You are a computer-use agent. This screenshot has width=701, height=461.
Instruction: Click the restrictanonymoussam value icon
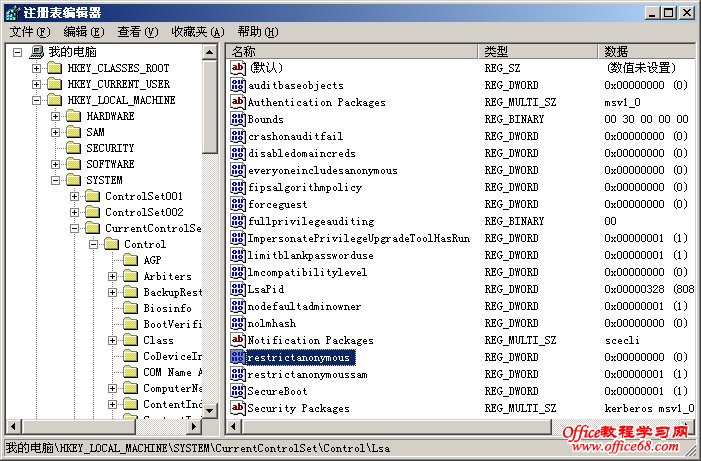[237, 374]
